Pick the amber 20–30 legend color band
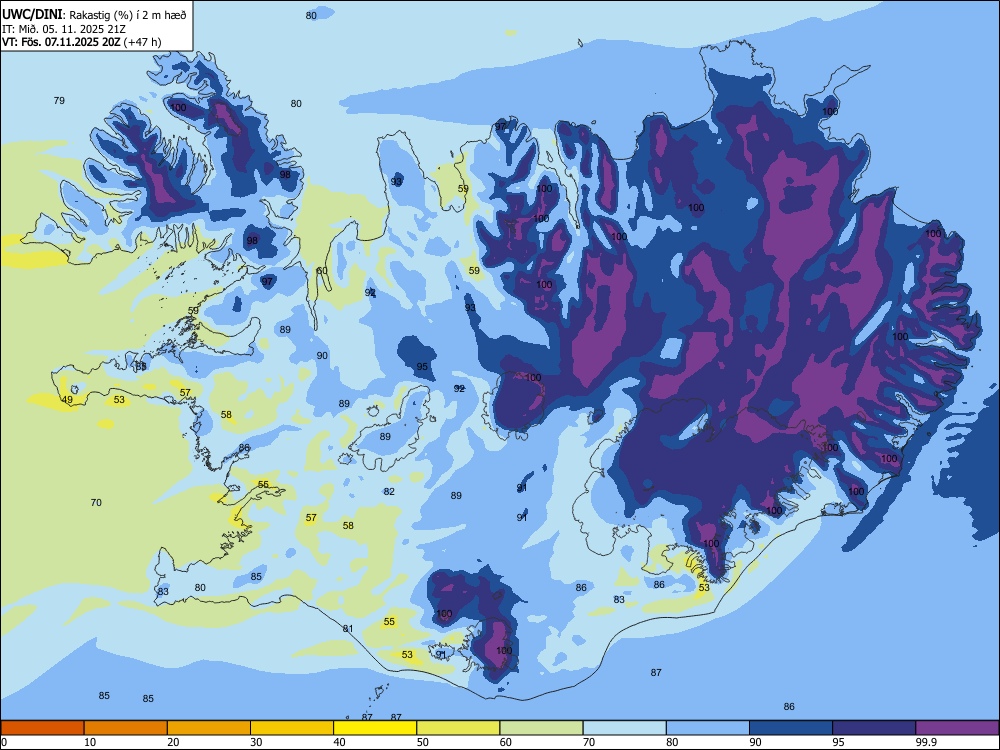Screen dimensions: 1000x750 pyautogui.click(x=209, y=728)
